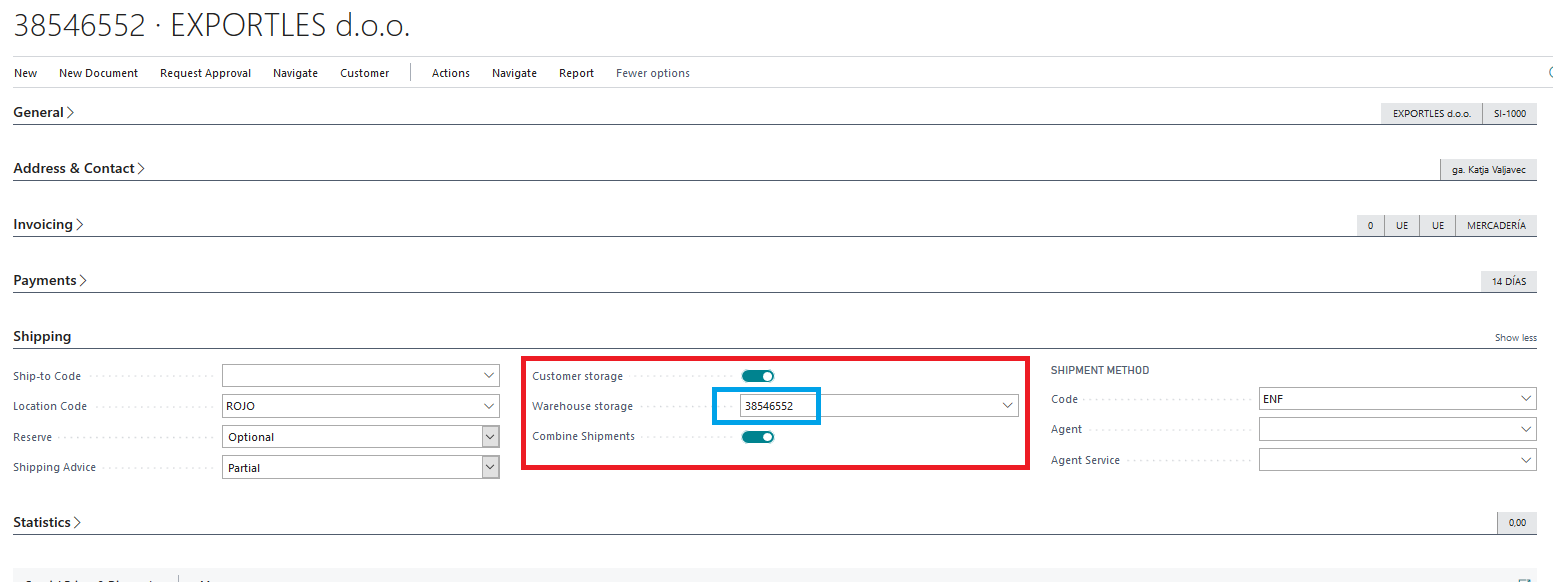Expand the Invoicing section
The height and width of the screenshot is (582, 1553).
coord(48,225)
